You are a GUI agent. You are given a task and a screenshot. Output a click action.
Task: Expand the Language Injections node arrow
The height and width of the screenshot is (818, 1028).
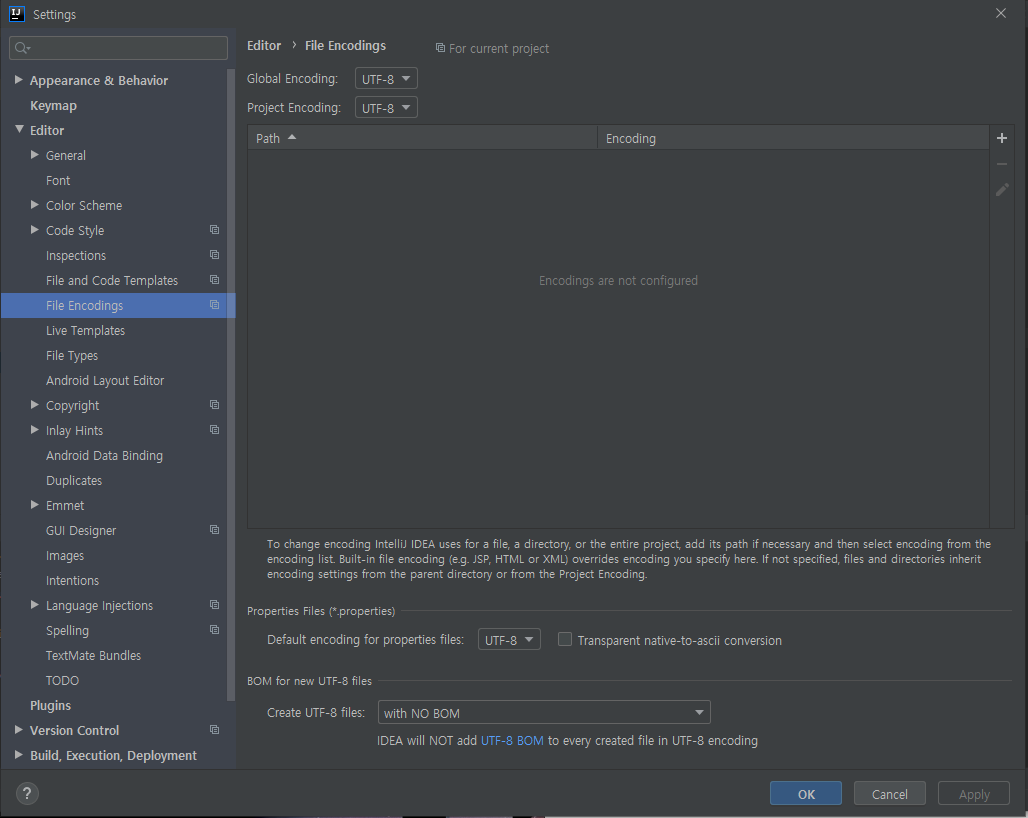(x=35, y=604)
